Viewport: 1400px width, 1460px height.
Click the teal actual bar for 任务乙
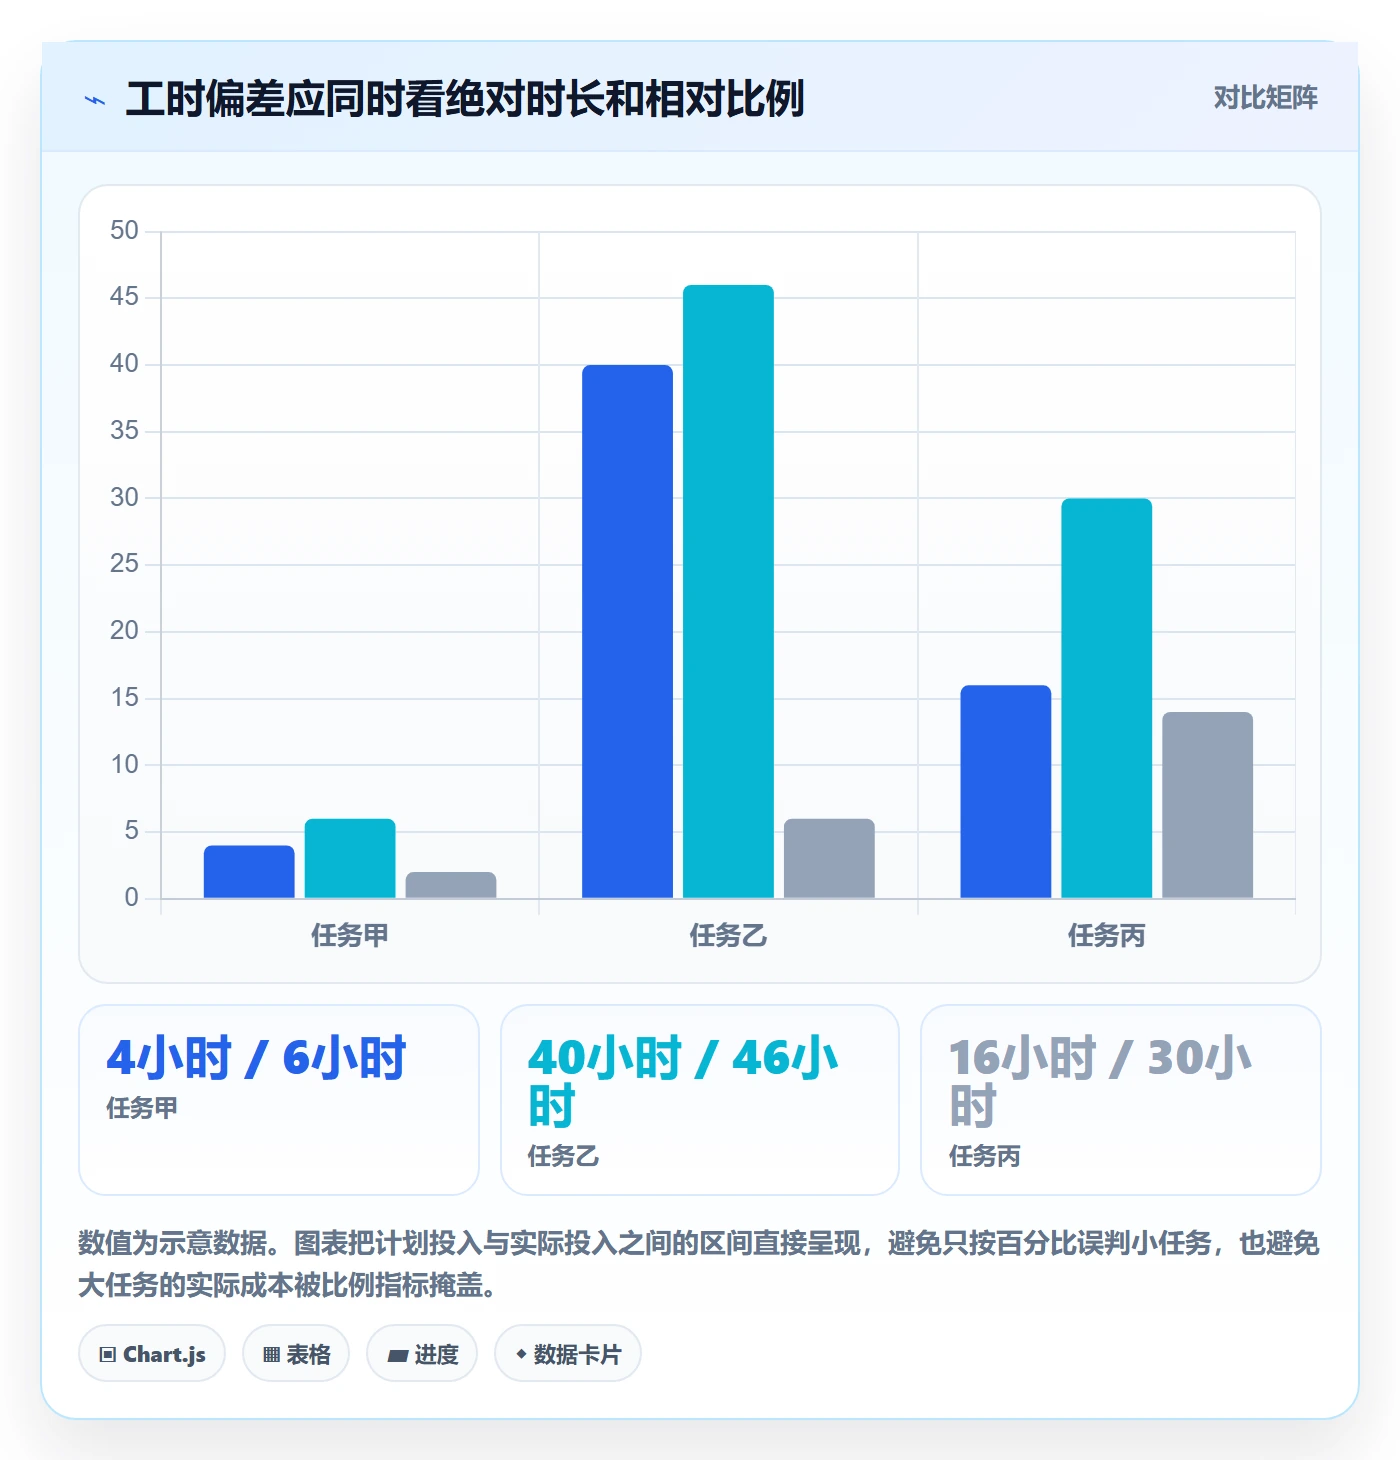click(728, 592)
